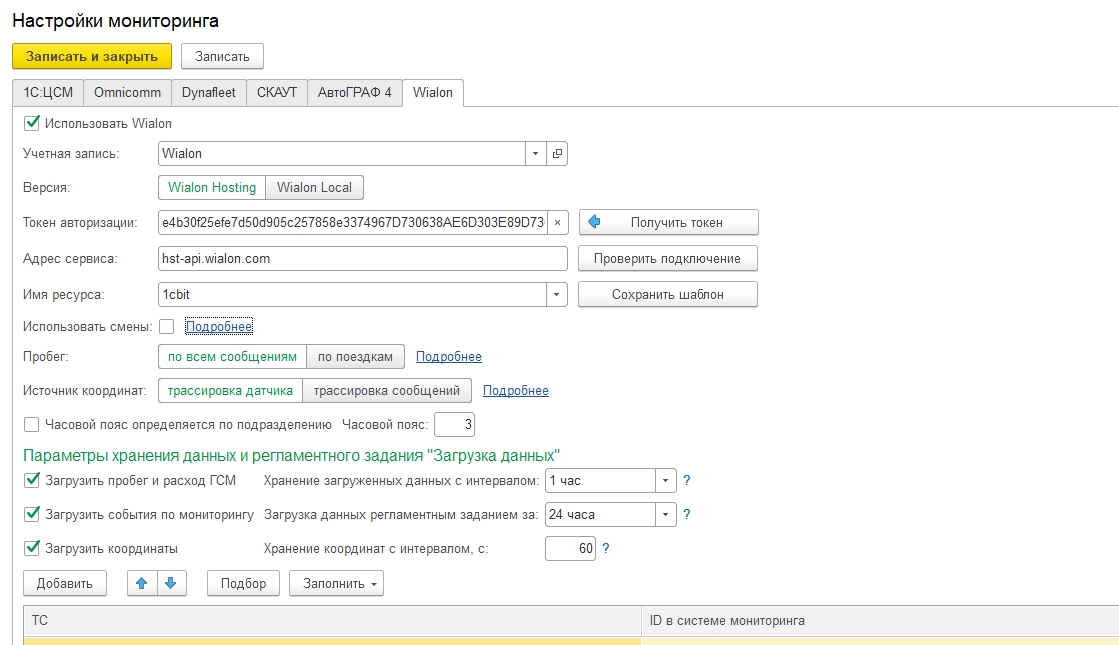
Task: Click the move row down arrow icon
Action: tap(171, 583)
